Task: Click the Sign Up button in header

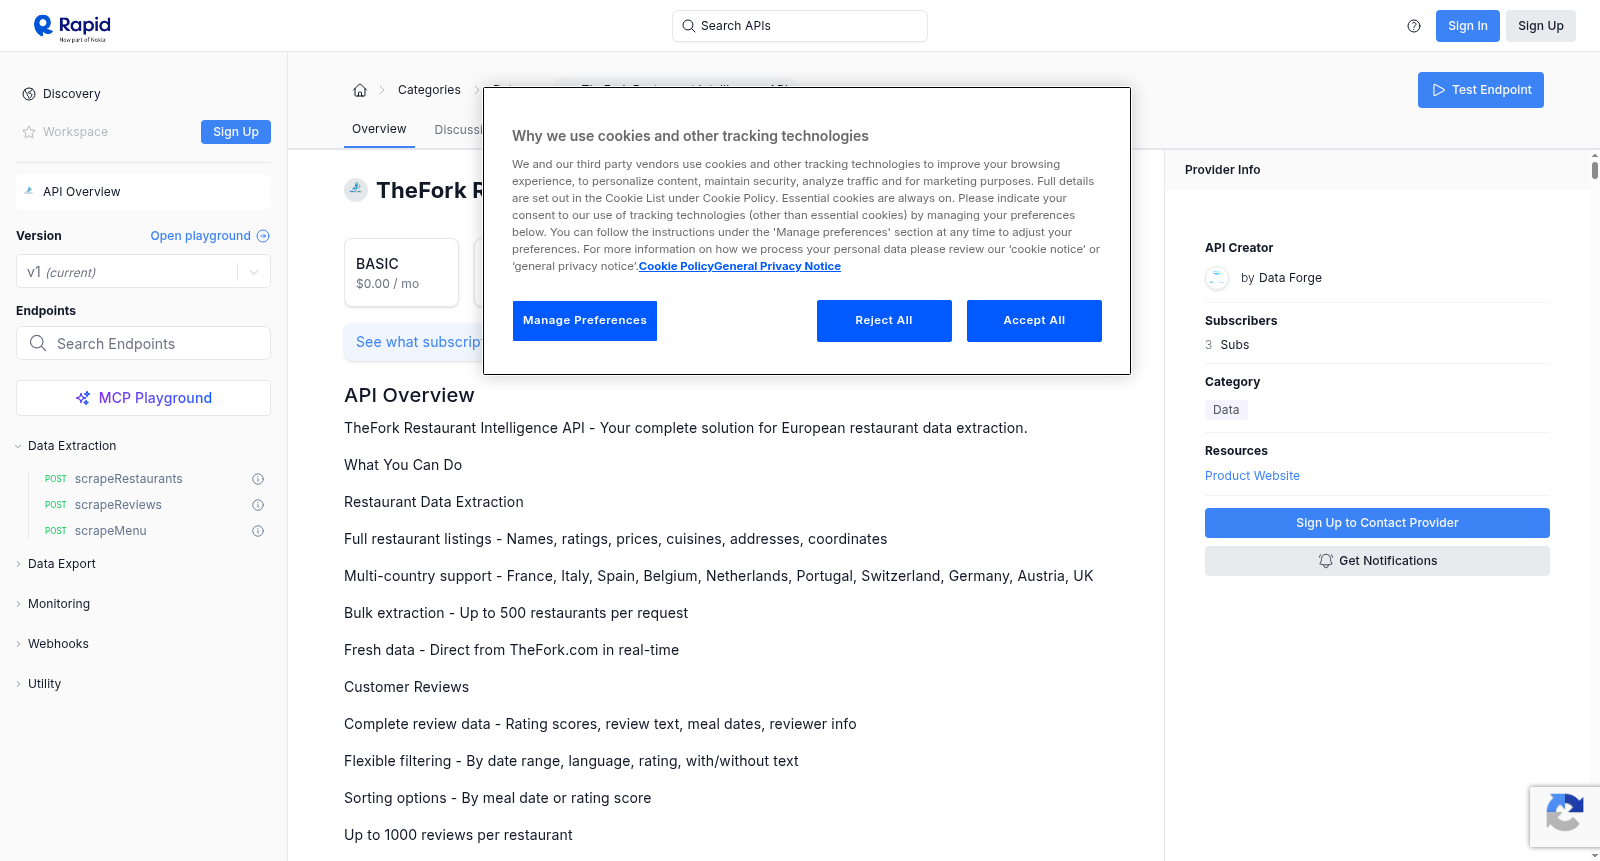Action: pyautogui.click(x=1541, y=26)
